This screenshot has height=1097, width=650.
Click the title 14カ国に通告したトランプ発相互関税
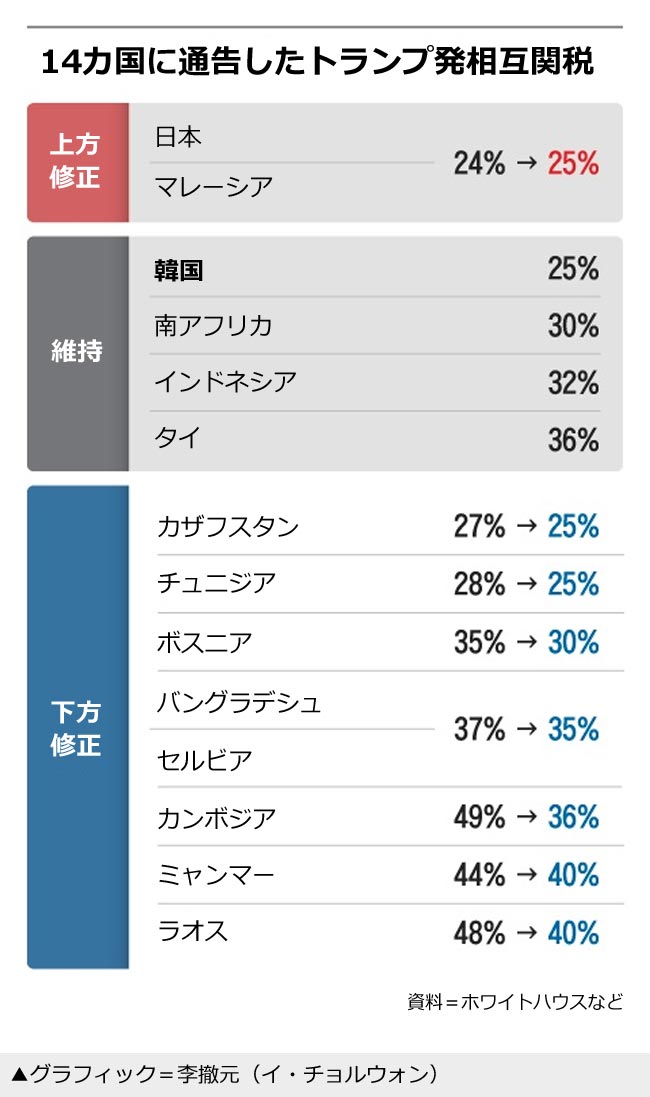[x=318, y=62]
